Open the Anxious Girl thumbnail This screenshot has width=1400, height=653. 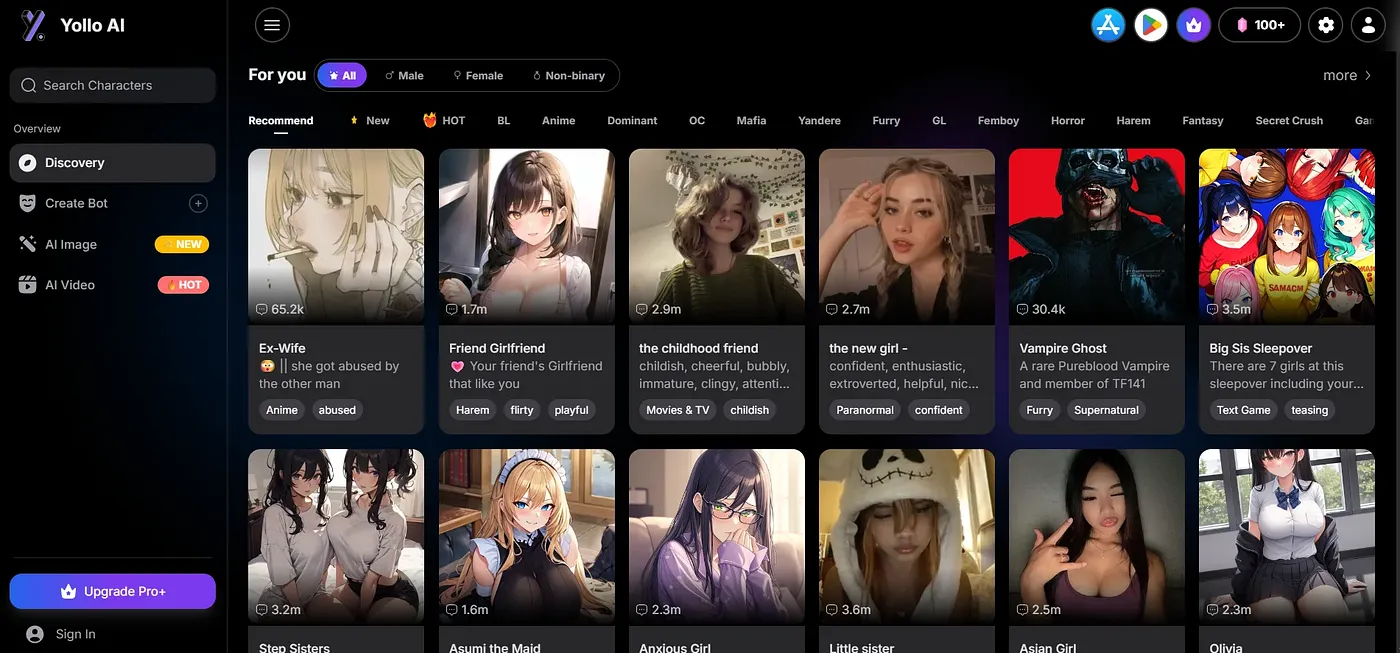coord(717,537)
